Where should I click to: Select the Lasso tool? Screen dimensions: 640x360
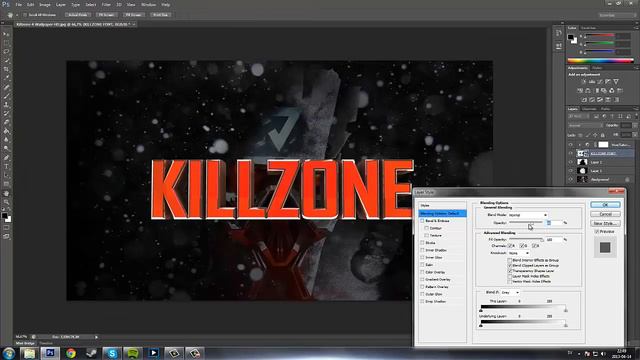click(x=6, y=52)
